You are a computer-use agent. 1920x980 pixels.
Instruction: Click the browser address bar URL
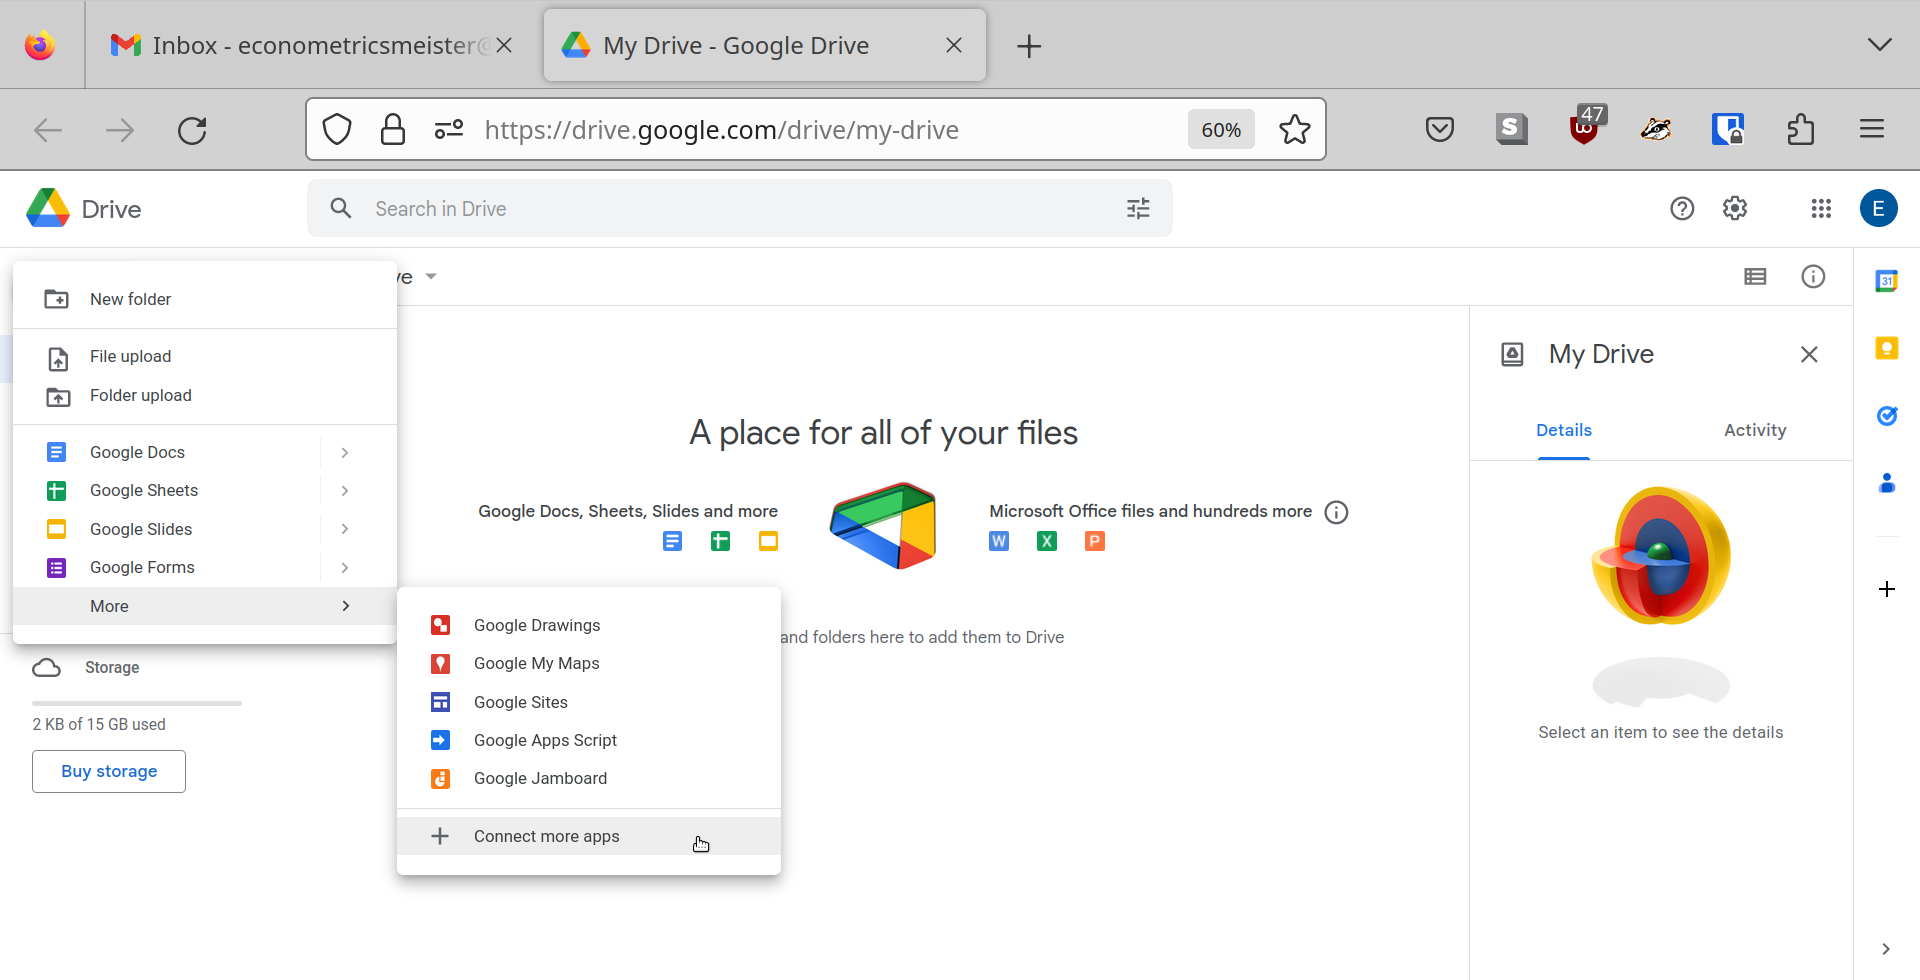click(722, 130)
